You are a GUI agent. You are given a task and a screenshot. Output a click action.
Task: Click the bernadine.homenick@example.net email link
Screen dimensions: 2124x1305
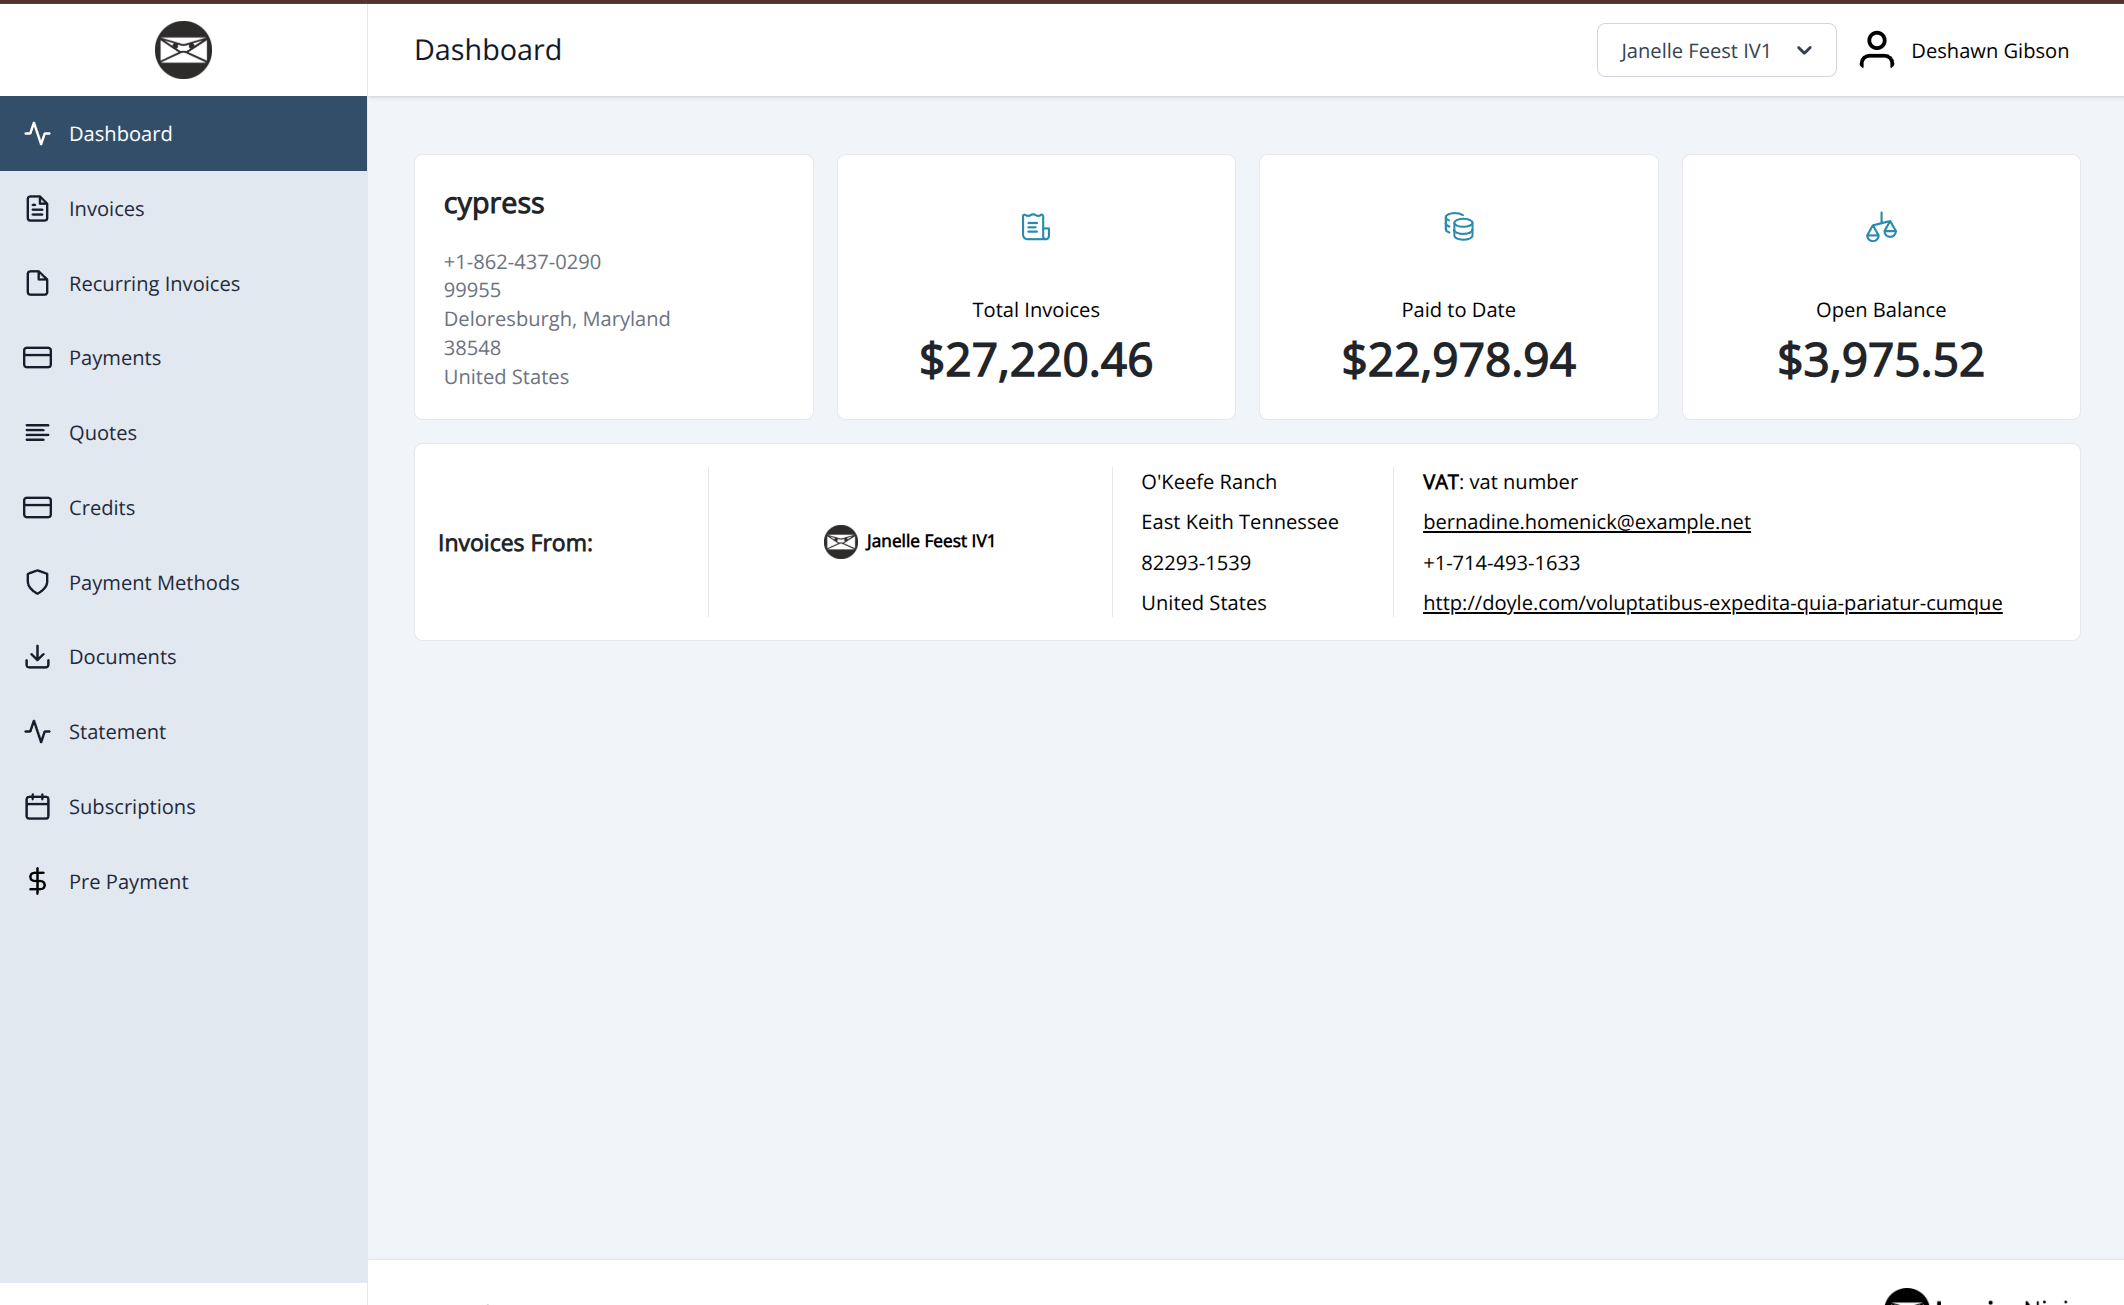pos(1586,522)
